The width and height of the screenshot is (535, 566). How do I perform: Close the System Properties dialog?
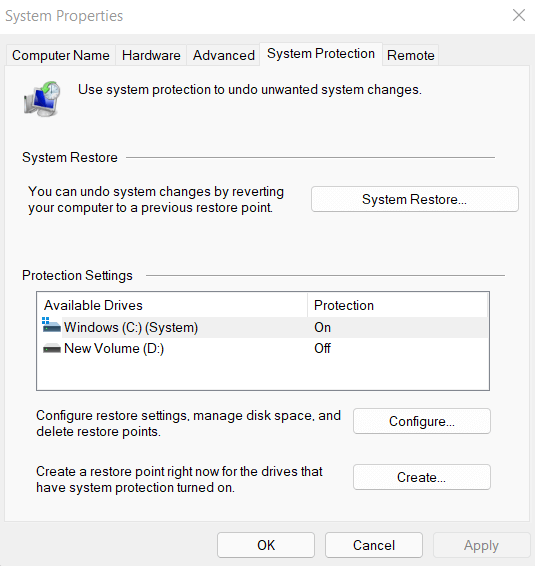(x=519, y=15)
